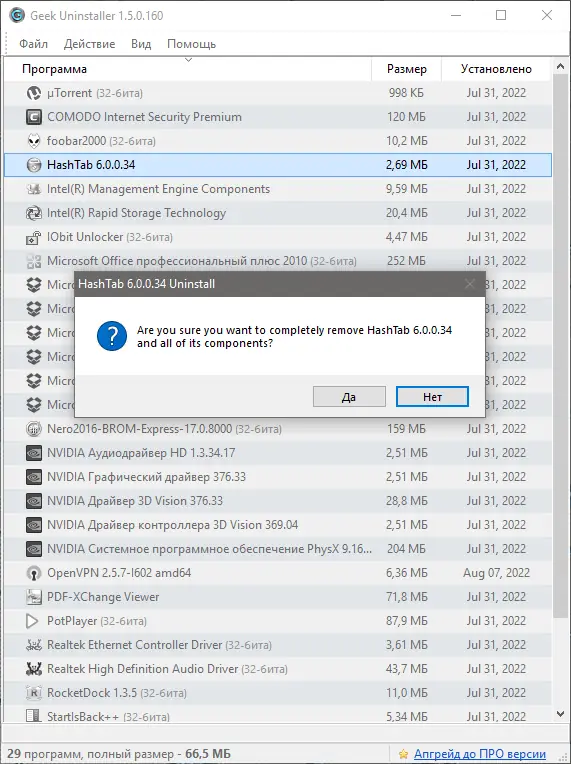The image size is (571, 764).
Task: Select the OpenVPN 2.5.7-I602 amd64 name
Action: [119, 573]
